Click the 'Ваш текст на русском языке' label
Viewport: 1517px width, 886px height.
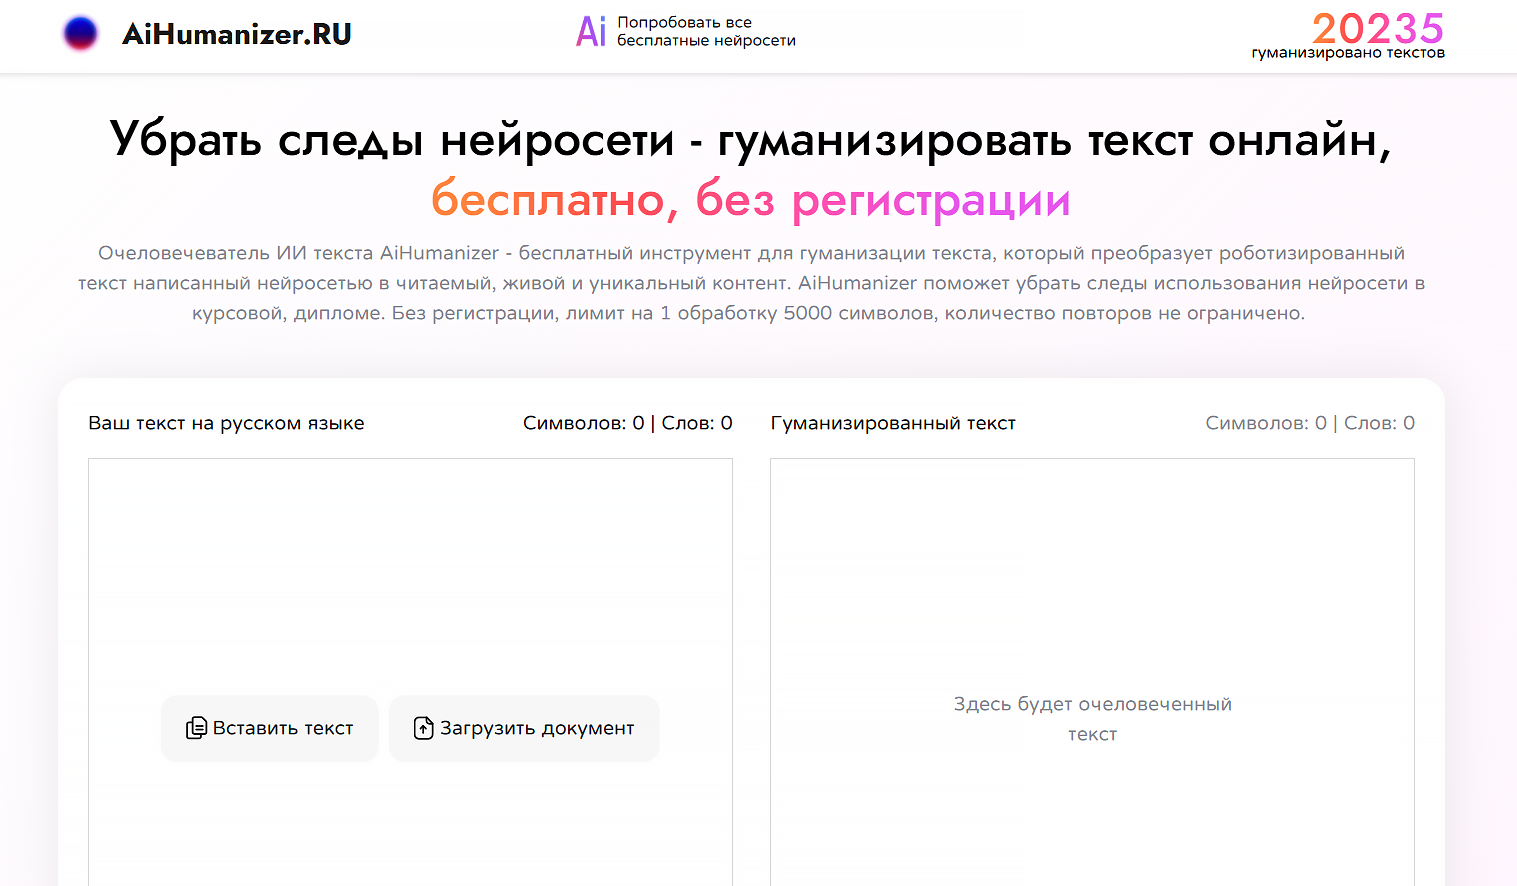click(227, 422)
